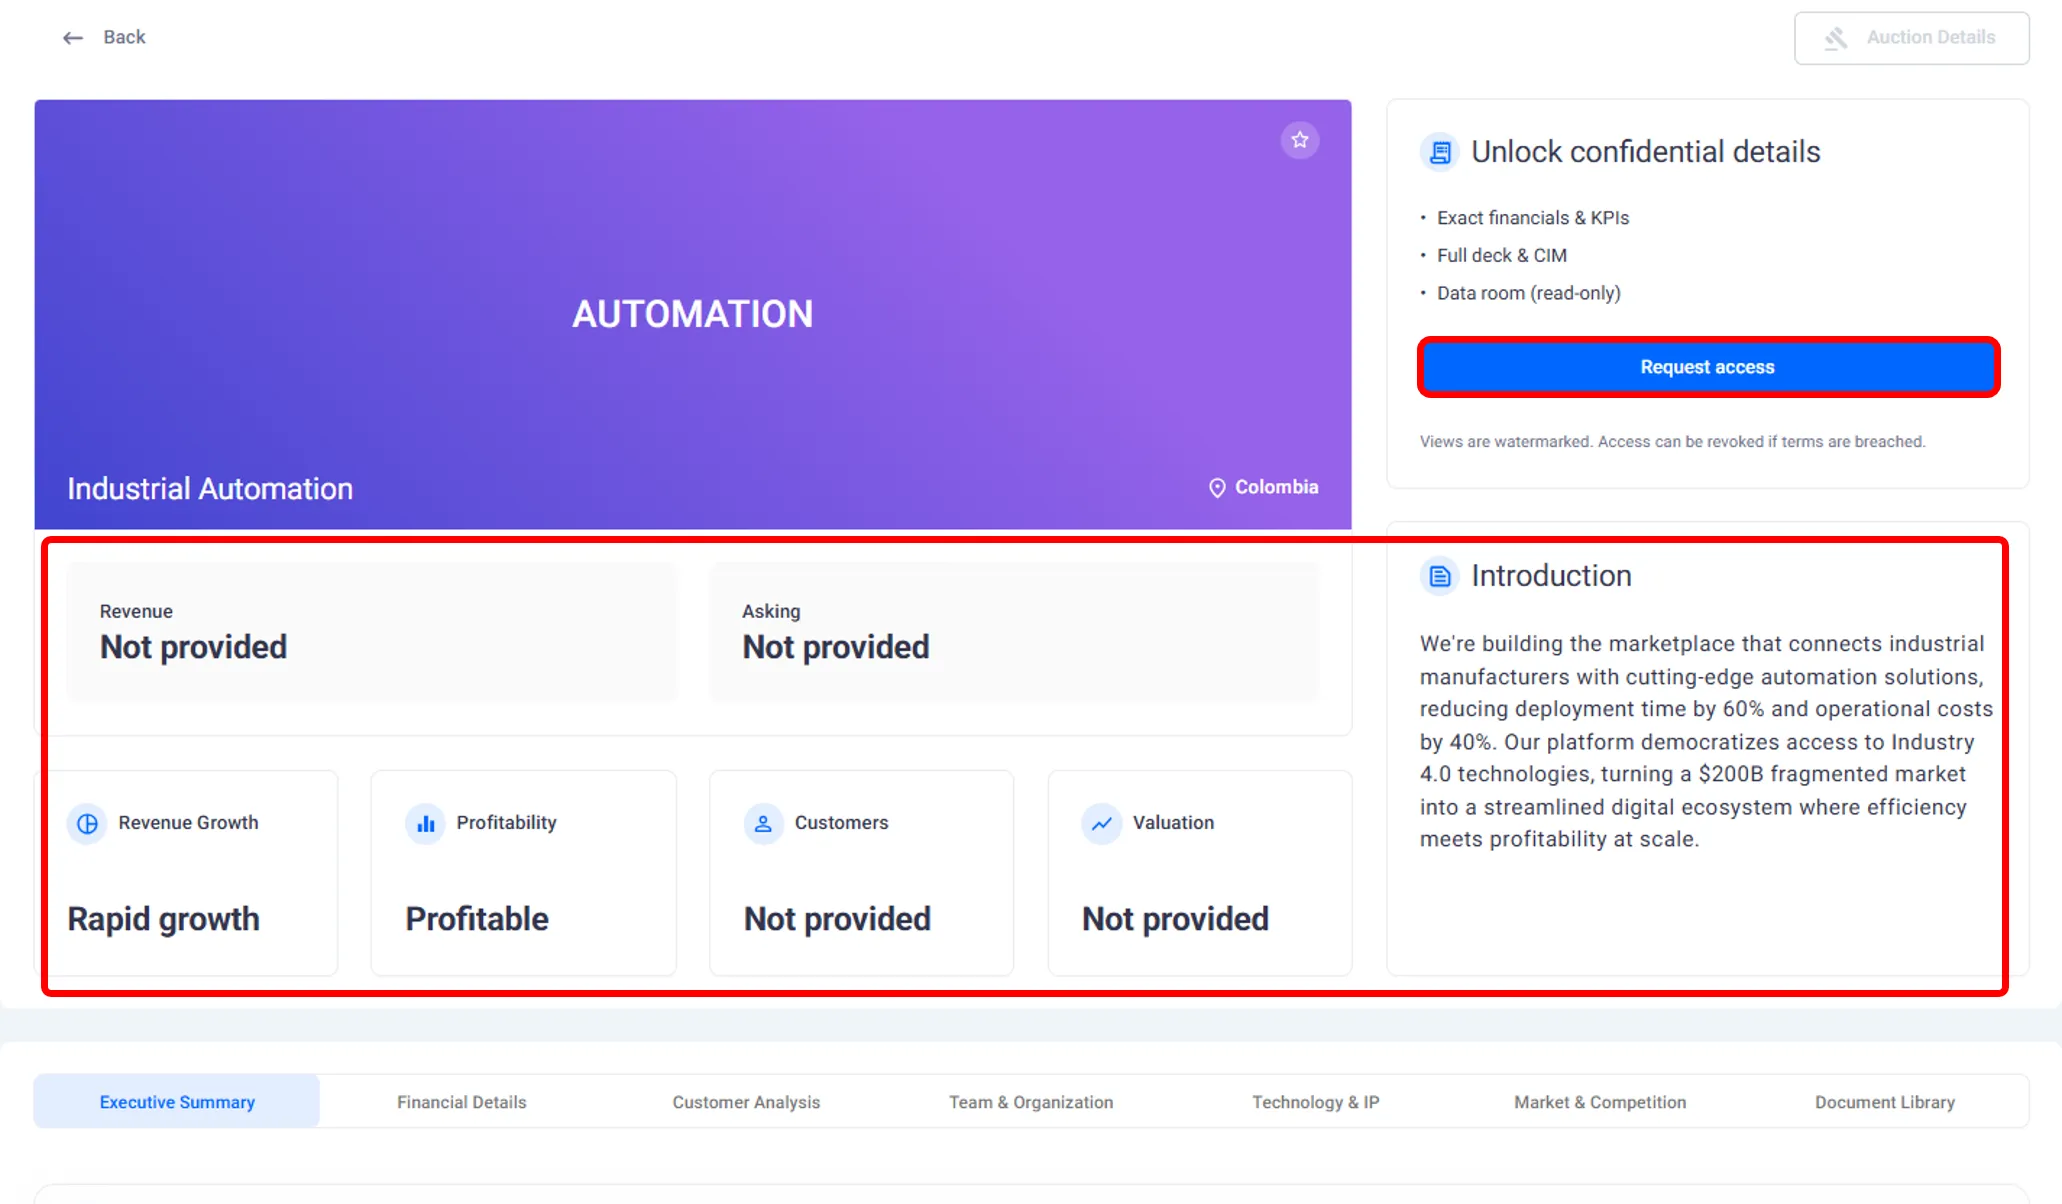
Task: Click the back arrow icon
Action: click(x=72, y=38)
